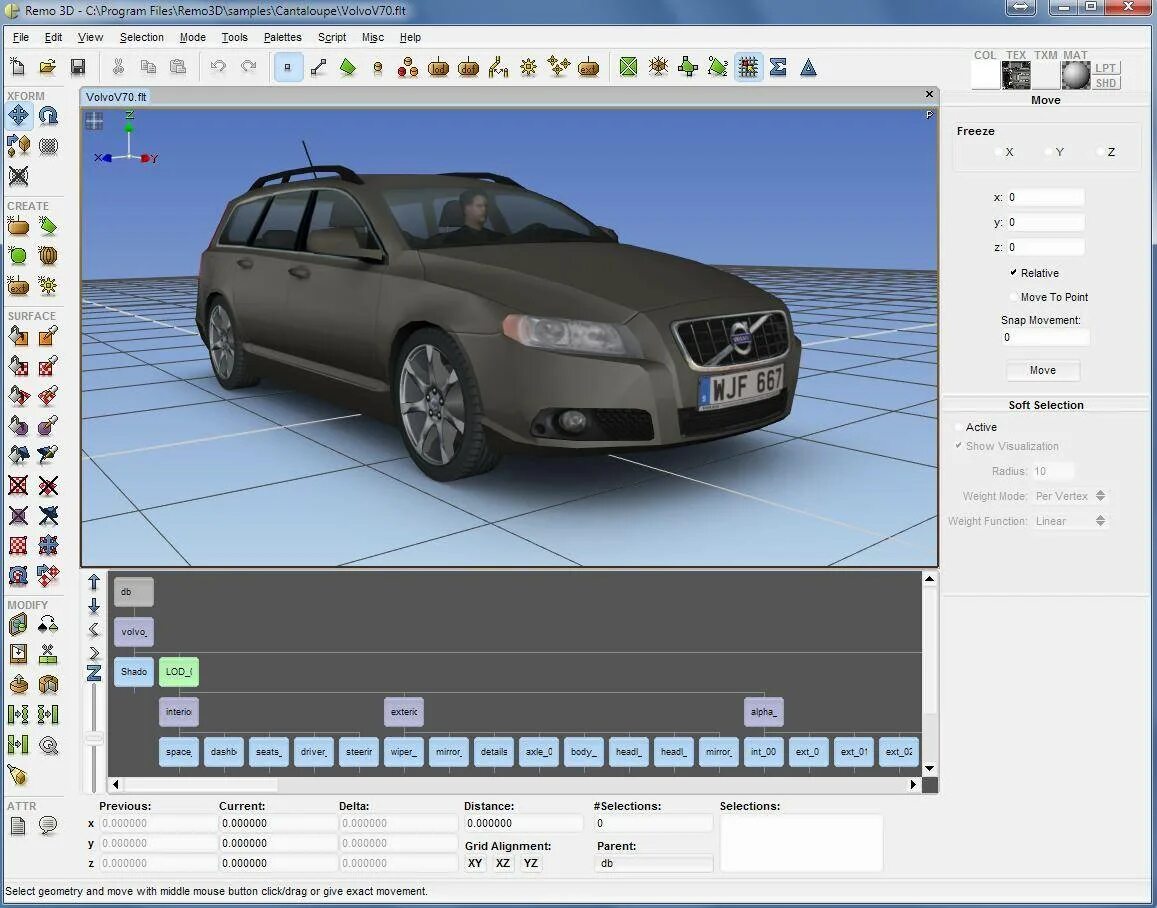Viewport: 1157px width, 908px height.
Task: Click the magnifier icon in MODIFY section
Action: (x=49, y=745)
